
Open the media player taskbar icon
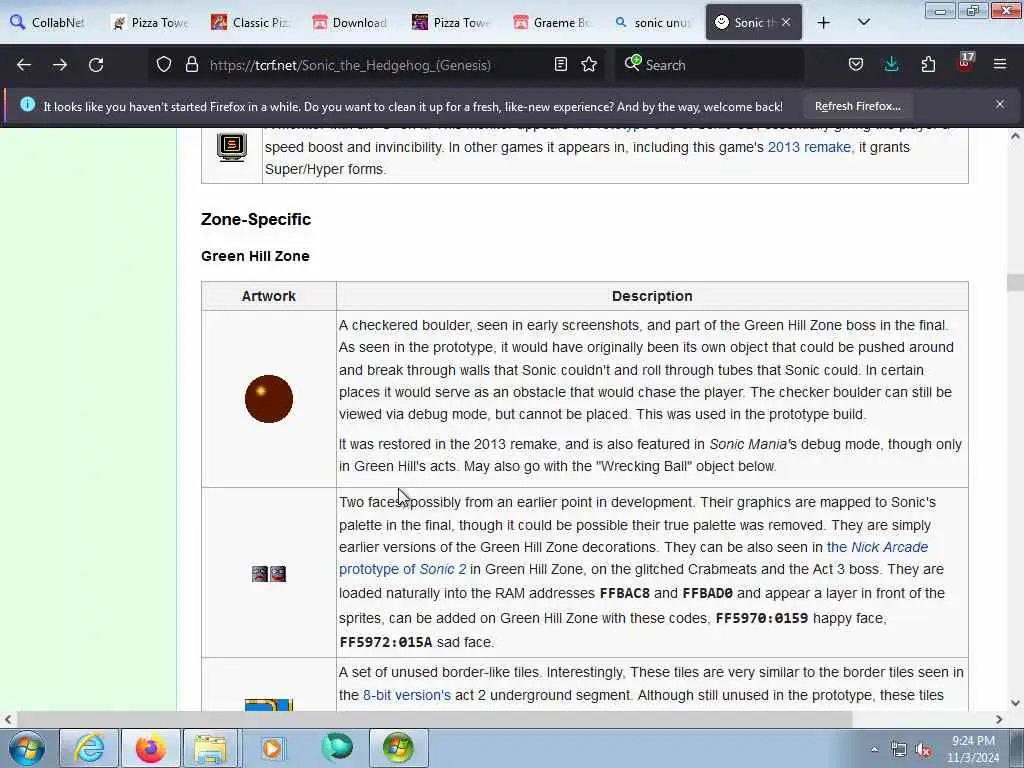tap(272, 748)
